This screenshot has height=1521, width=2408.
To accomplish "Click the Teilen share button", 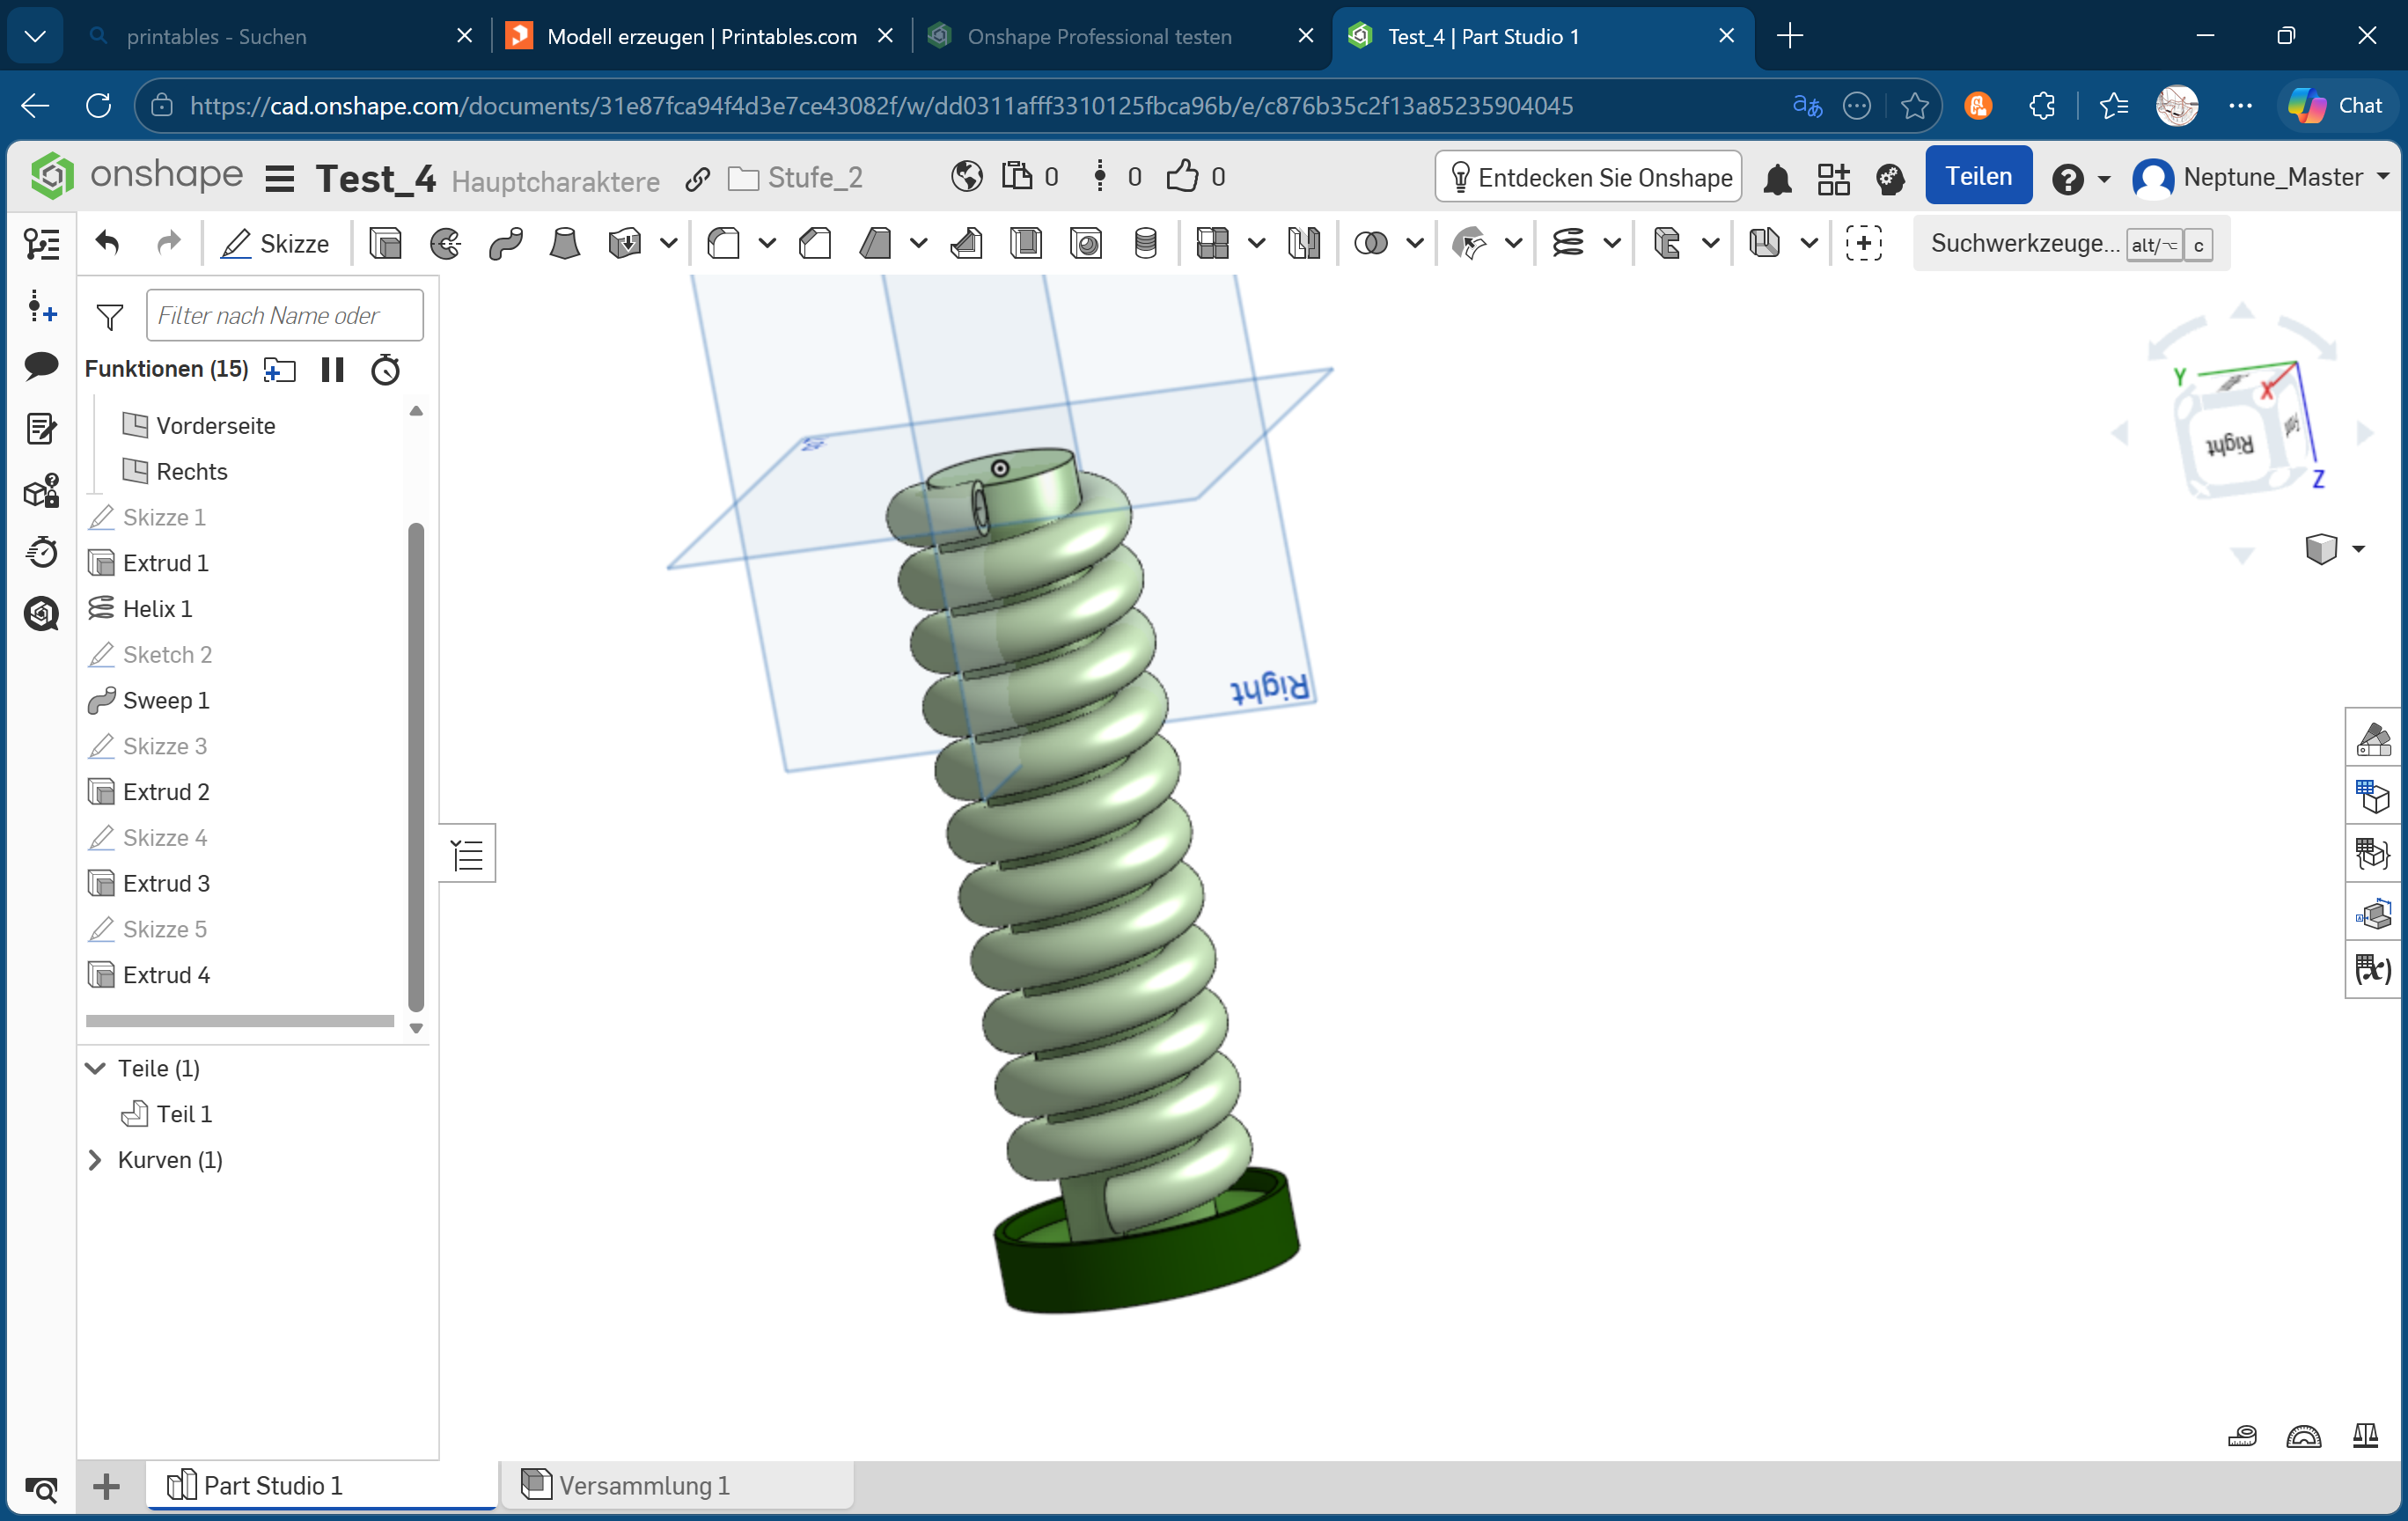I will (1978, 177).
